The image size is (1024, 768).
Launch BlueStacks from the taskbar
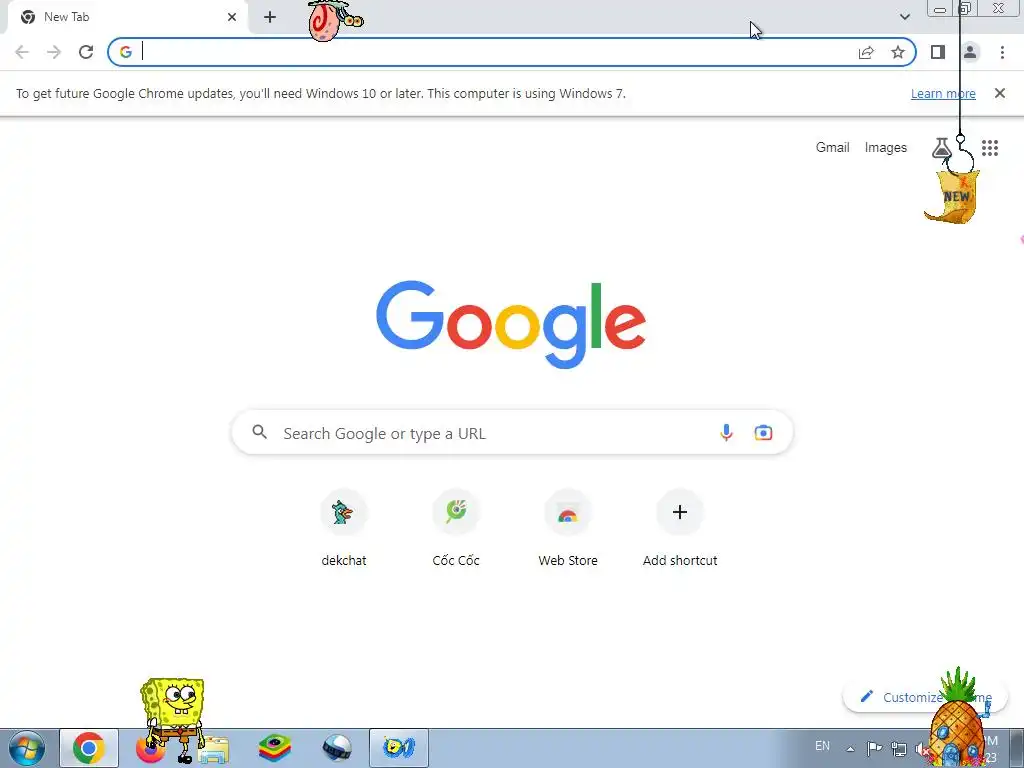click(x=275, y=748)
